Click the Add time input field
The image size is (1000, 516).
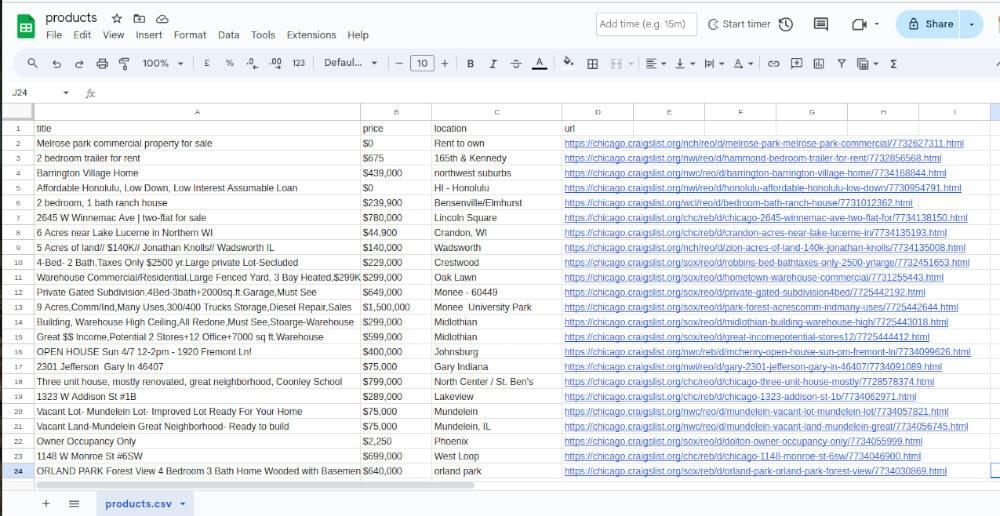pos(646,24)
